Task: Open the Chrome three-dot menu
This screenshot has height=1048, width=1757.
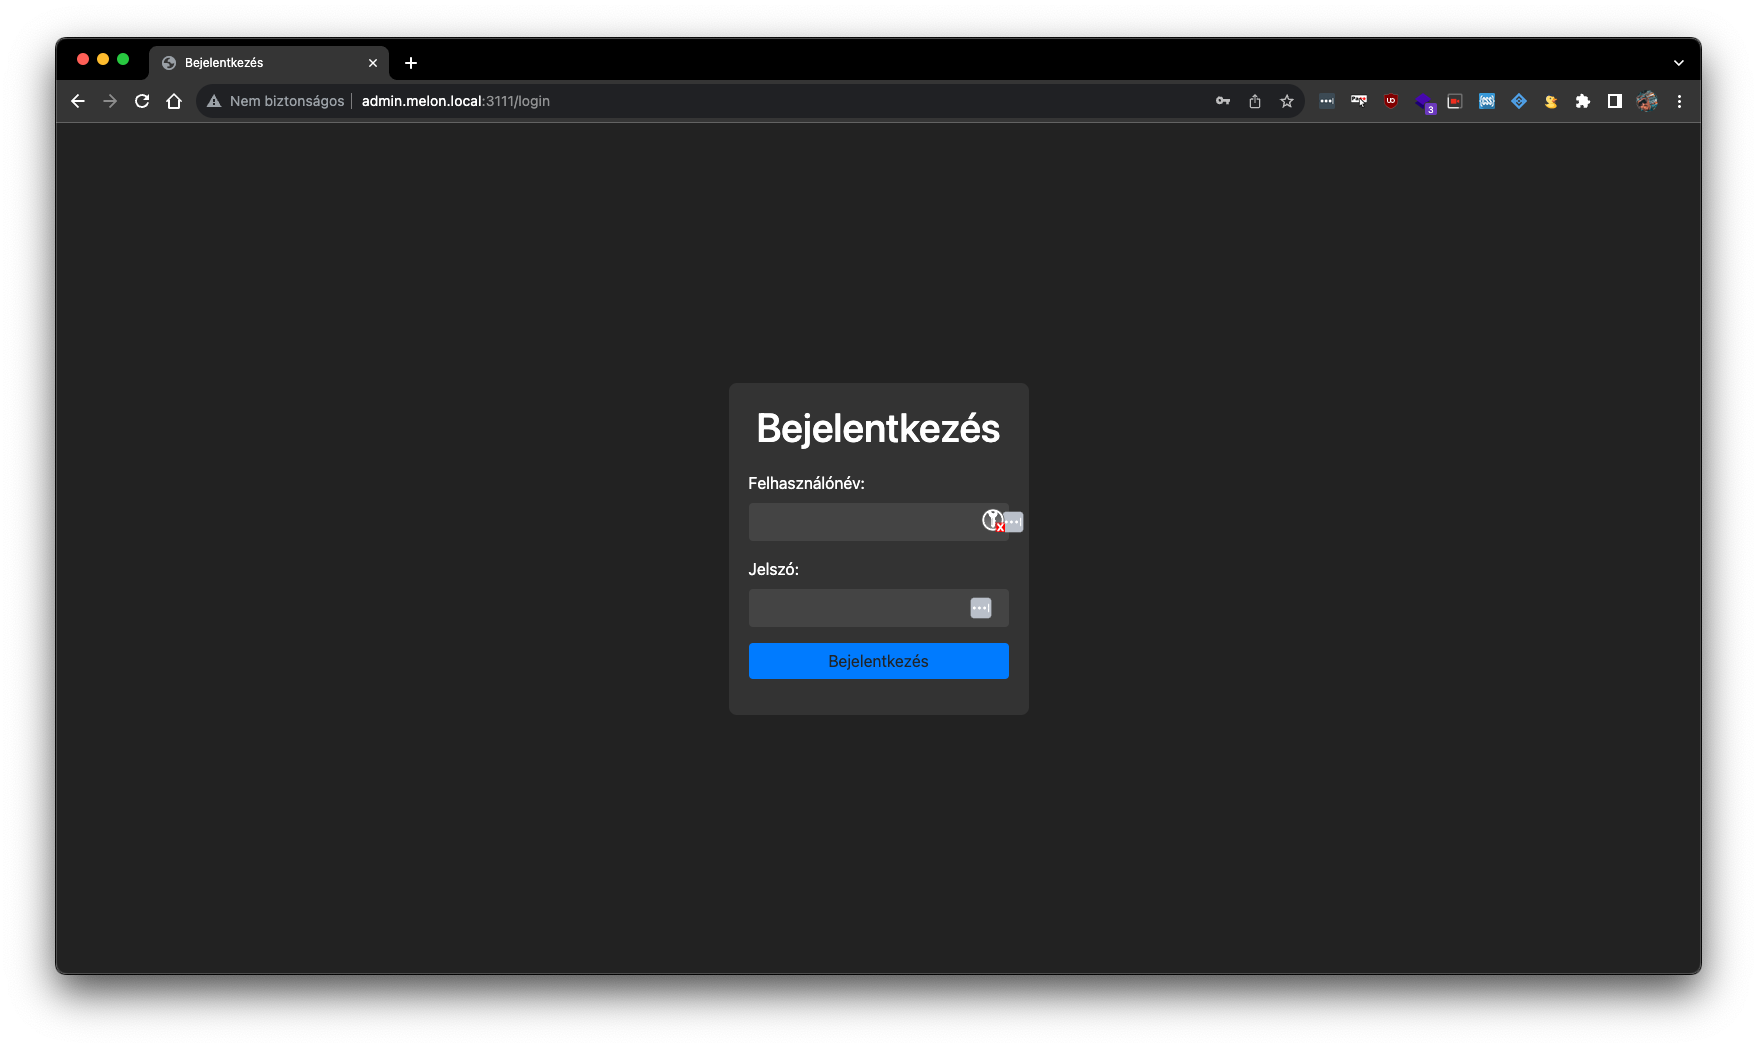Action: pyautogui.click(x=1680, y=101)
